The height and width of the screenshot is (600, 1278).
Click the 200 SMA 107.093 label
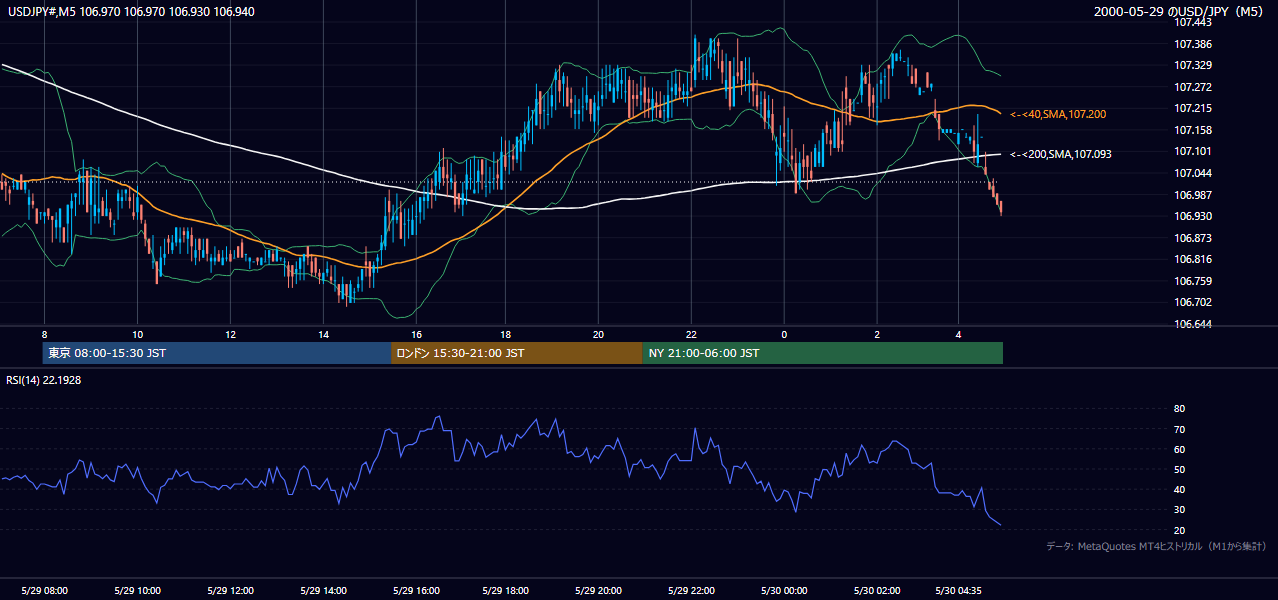tap(1060, 154)
